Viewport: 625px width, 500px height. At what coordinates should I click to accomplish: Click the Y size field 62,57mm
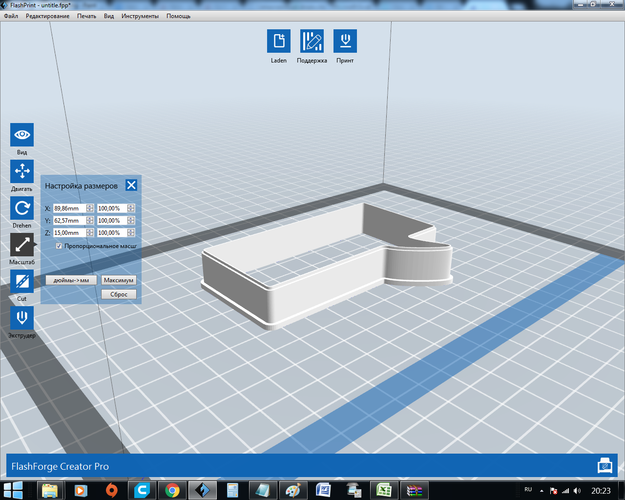[x=70, y=220]
